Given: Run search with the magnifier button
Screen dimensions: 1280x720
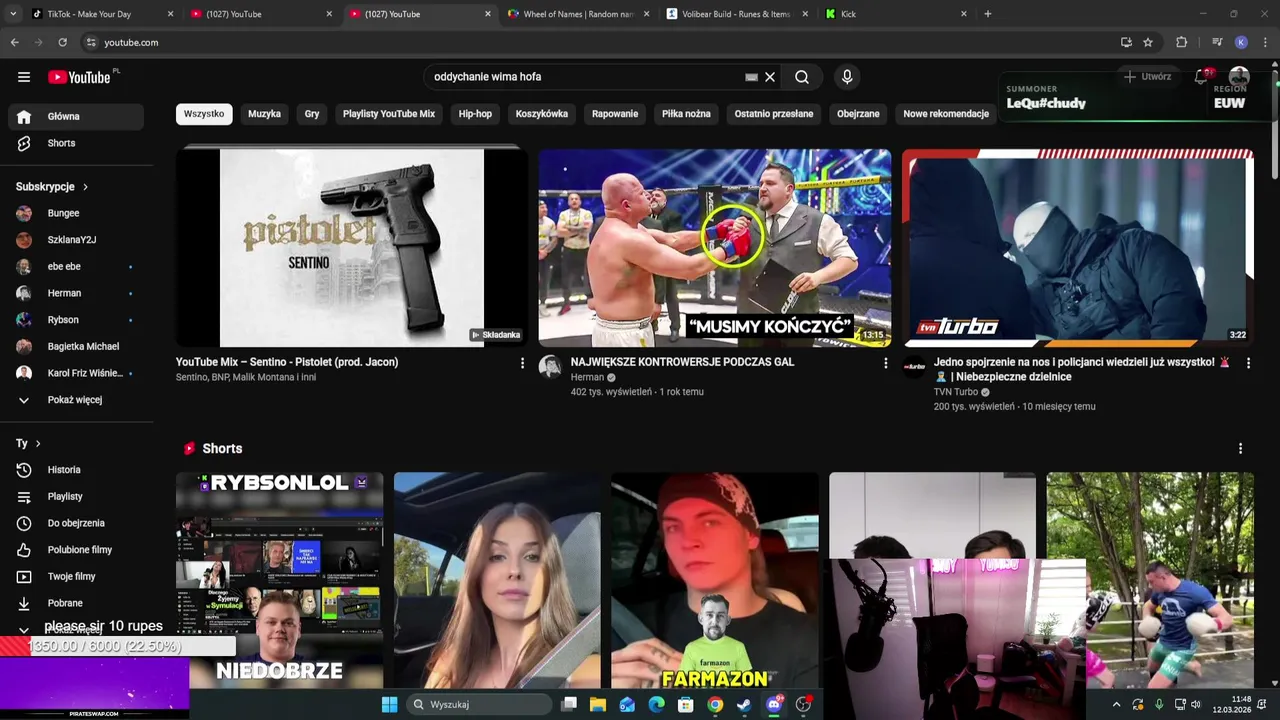Looking at the screenshot, I should pyautogui.click(x=802, y=77).
